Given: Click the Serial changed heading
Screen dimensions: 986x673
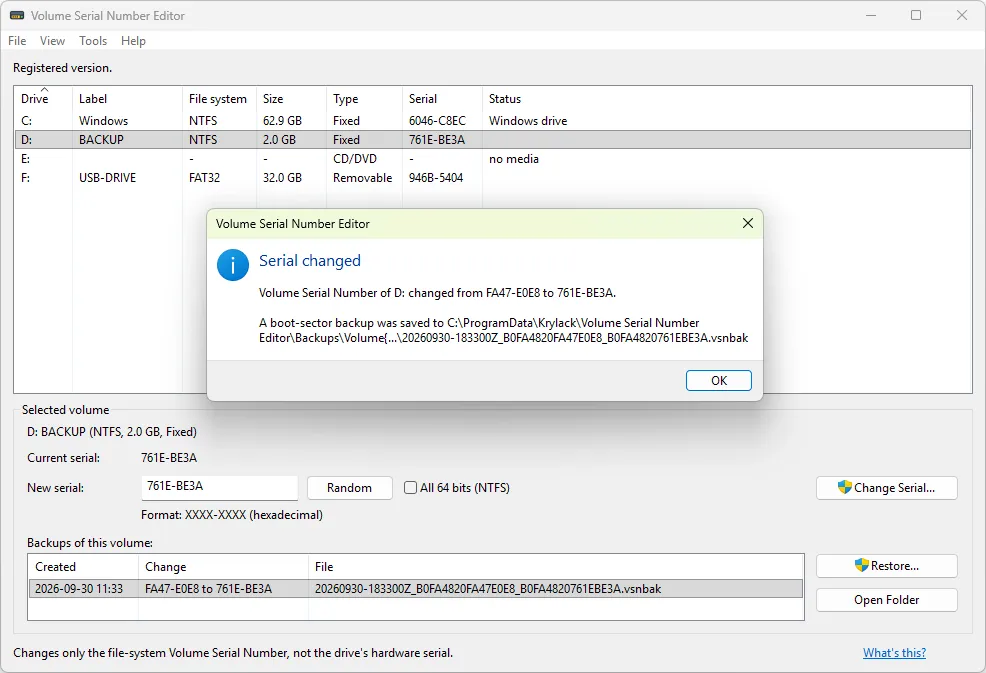Looking at the screenshot, I should tap(310, 260).
